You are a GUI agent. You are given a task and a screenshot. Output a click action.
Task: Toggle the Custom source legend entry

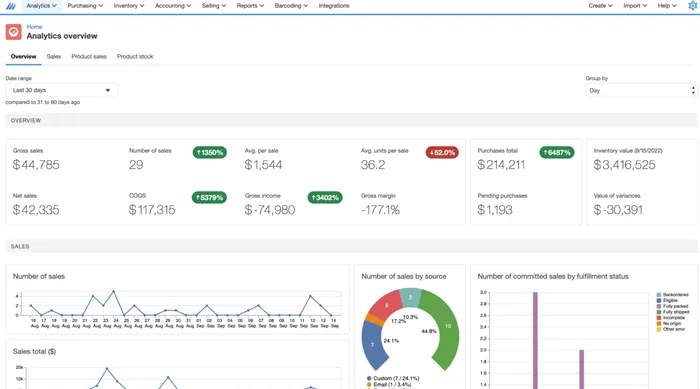point(393,378)
